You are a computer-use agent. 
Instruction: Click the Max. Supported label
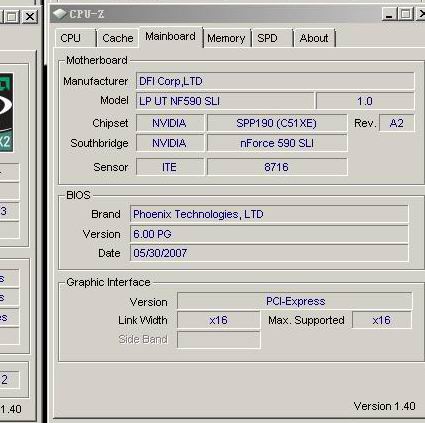point(306,320)
